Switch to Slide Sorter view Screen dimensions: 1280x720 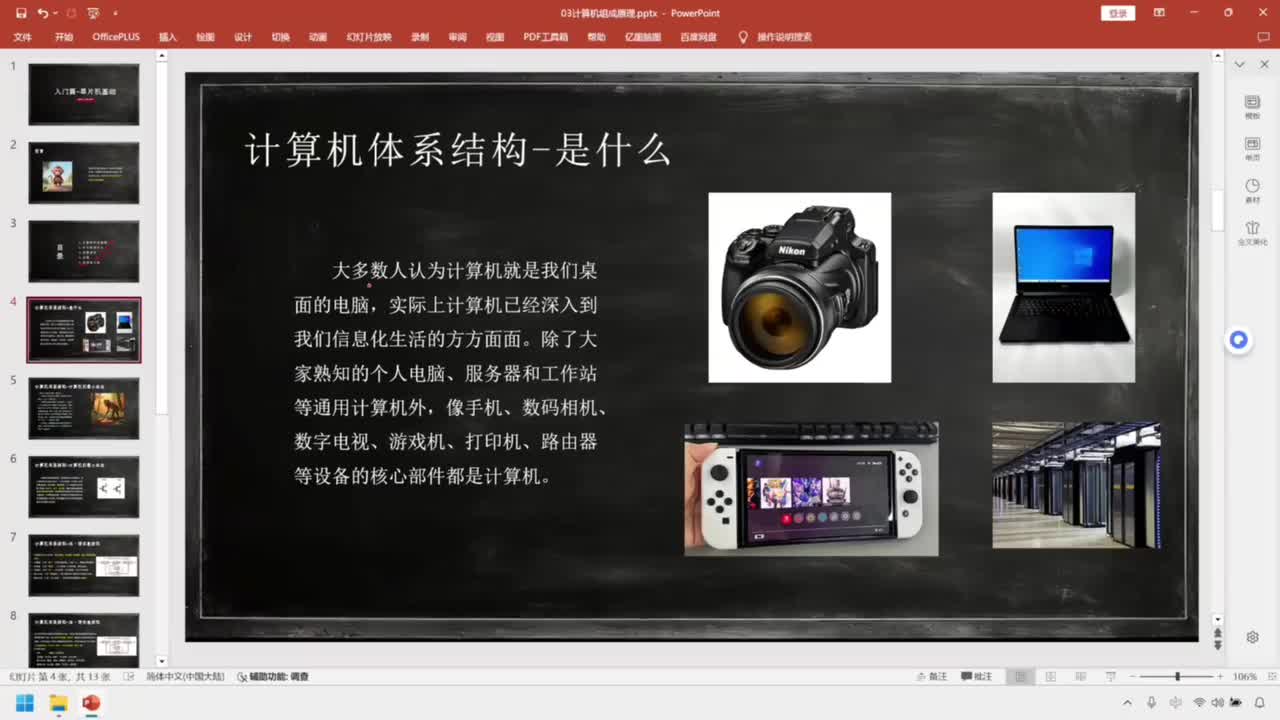(x=1050, y=677)
